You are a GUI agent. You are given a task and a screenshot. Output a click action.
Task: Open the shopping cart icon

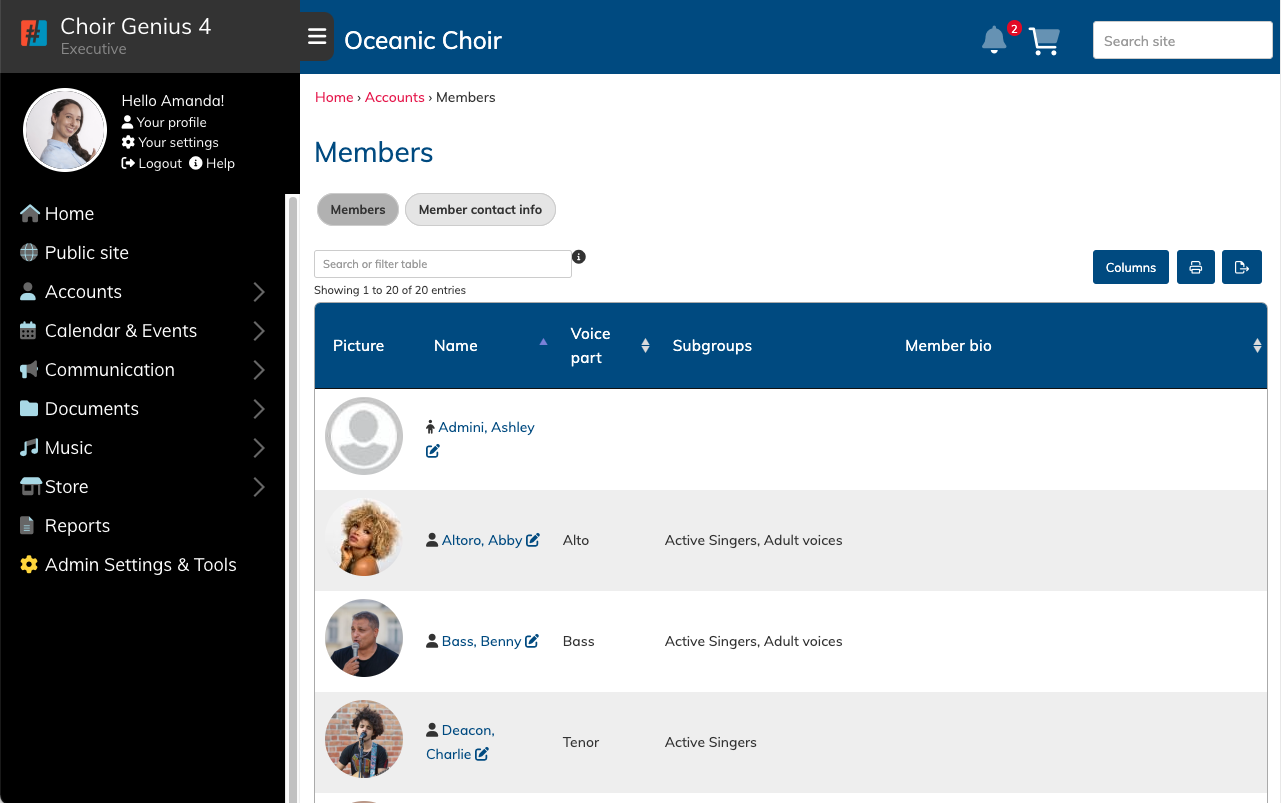tap(1044, 41)
